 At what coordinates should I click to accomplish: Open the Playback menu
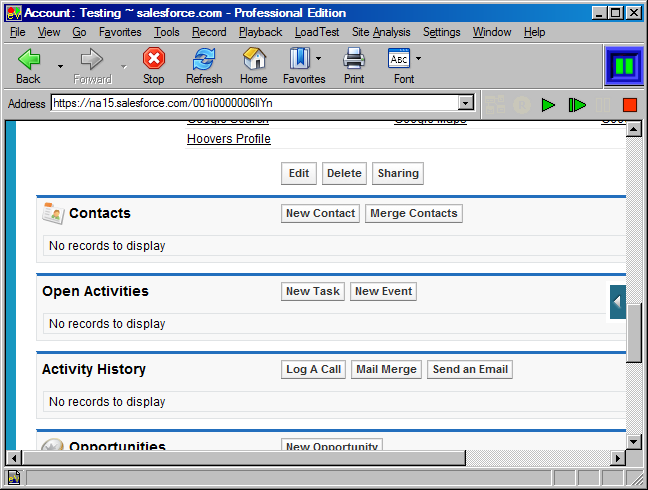[260, 32]
